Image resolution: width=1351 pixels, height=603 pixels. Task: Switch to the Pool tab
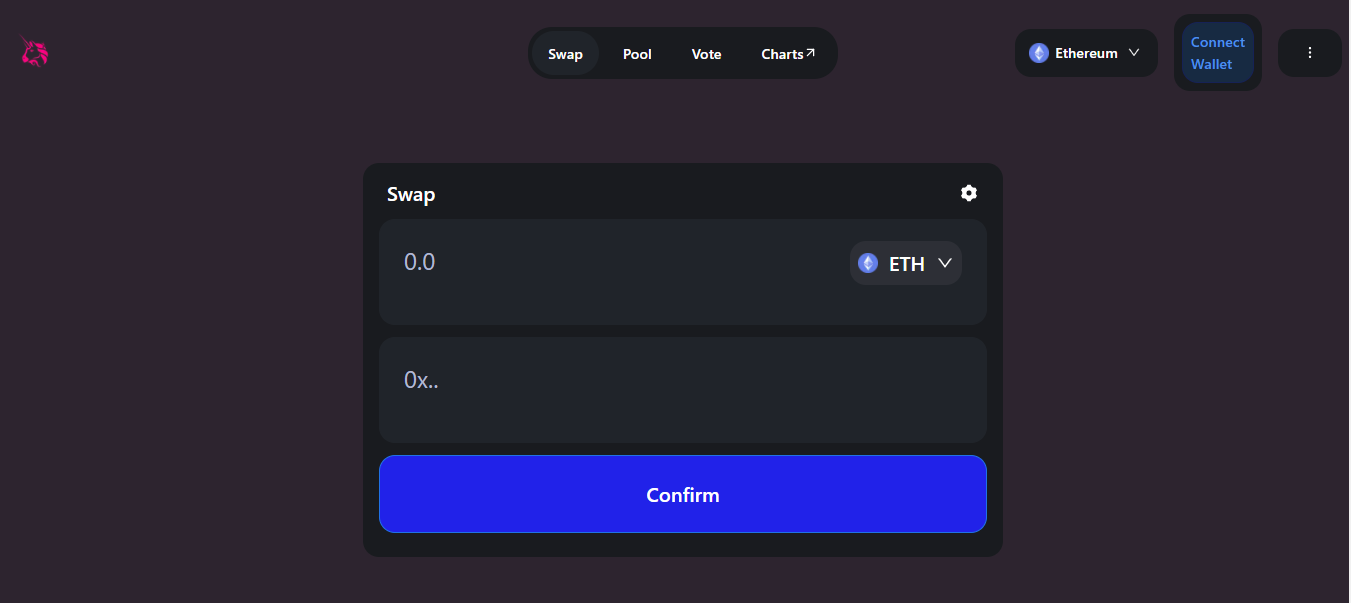click(637, 54)
